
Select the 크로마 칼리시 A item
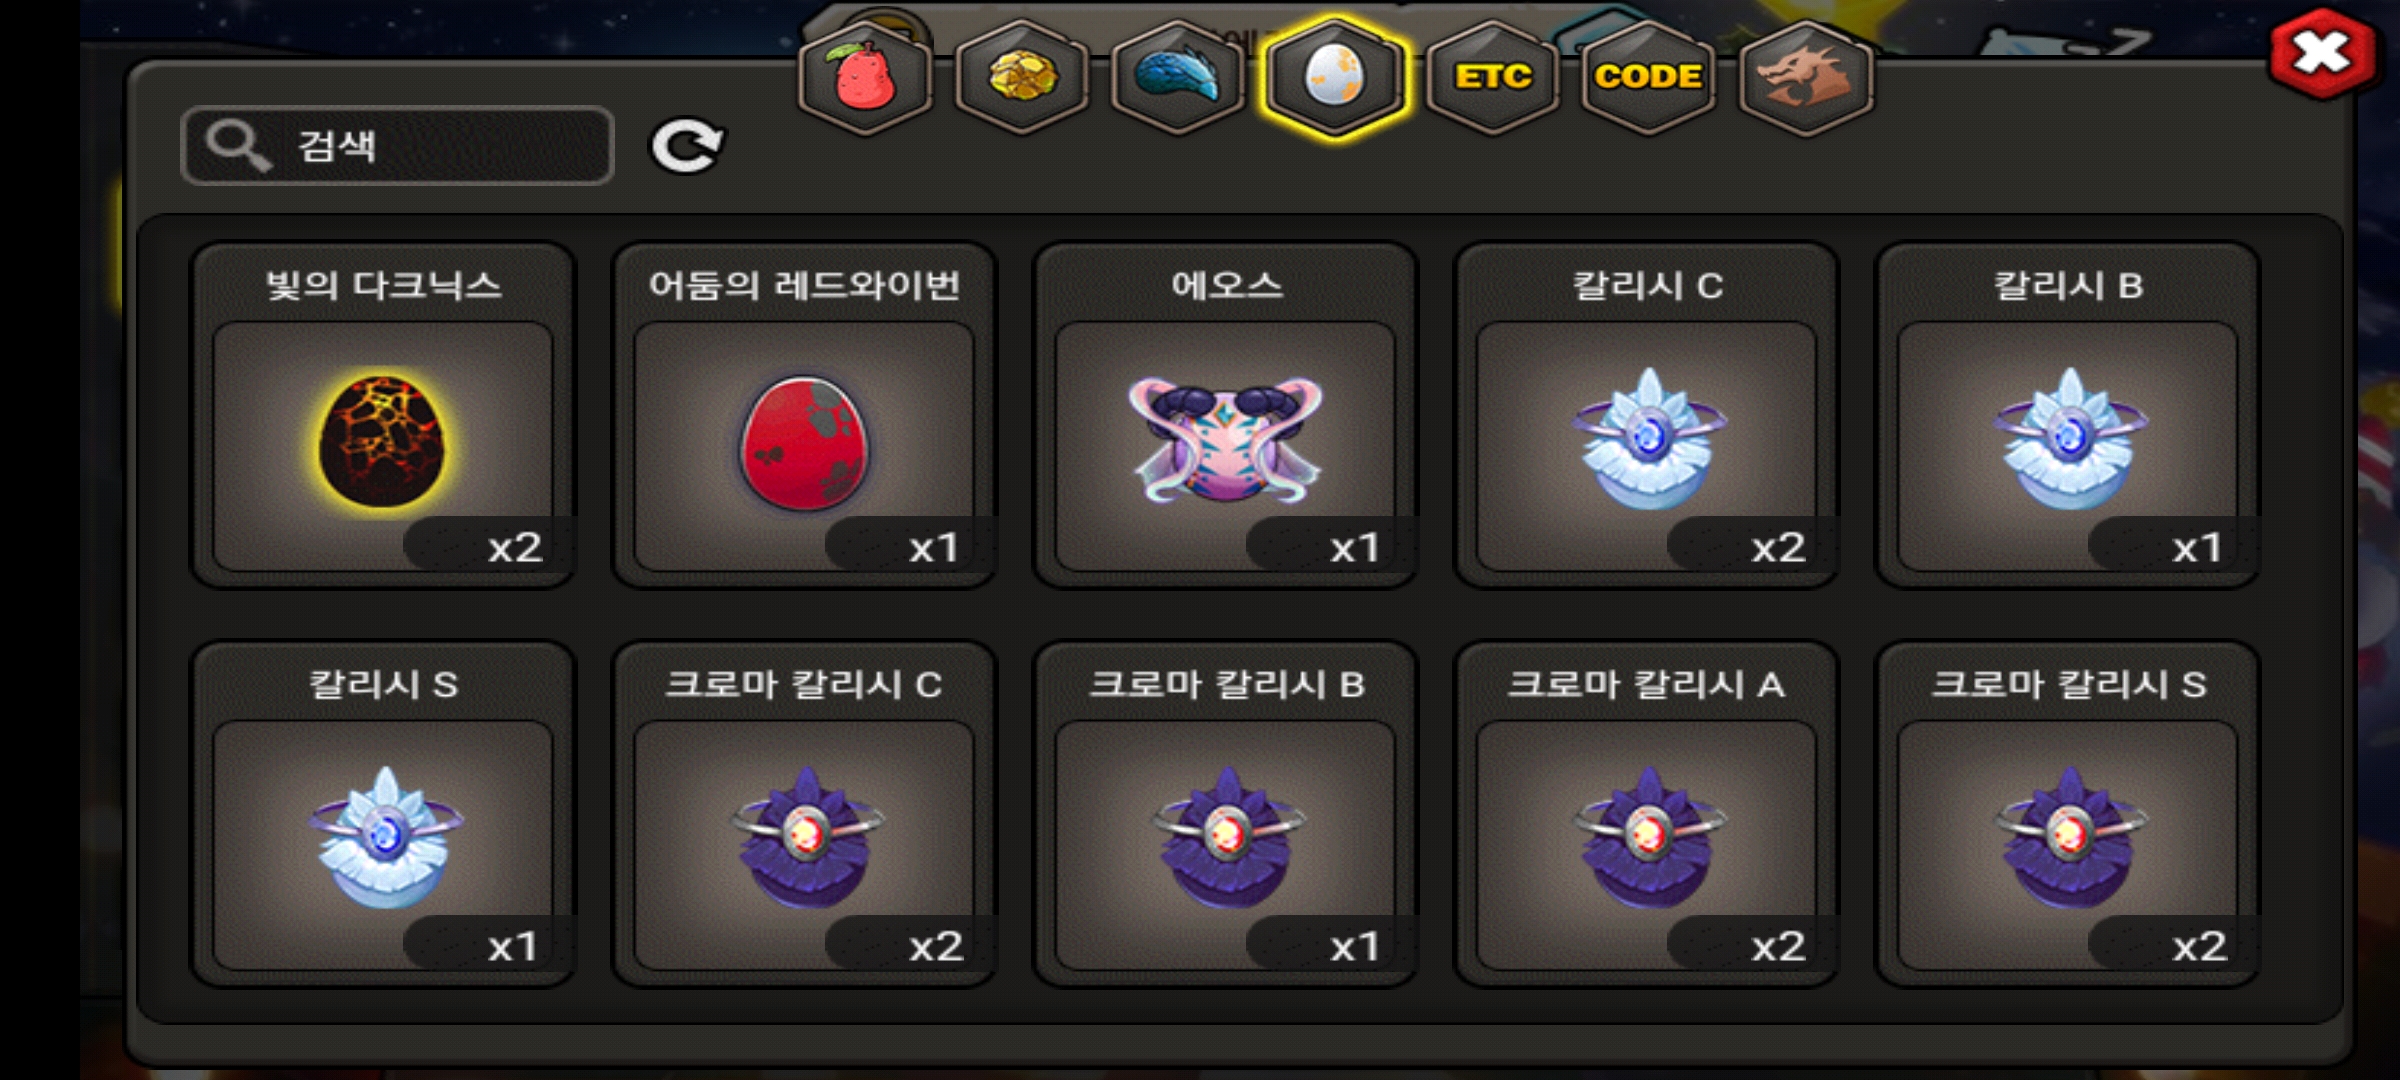pyautogui.click(x=1647, y=814)
